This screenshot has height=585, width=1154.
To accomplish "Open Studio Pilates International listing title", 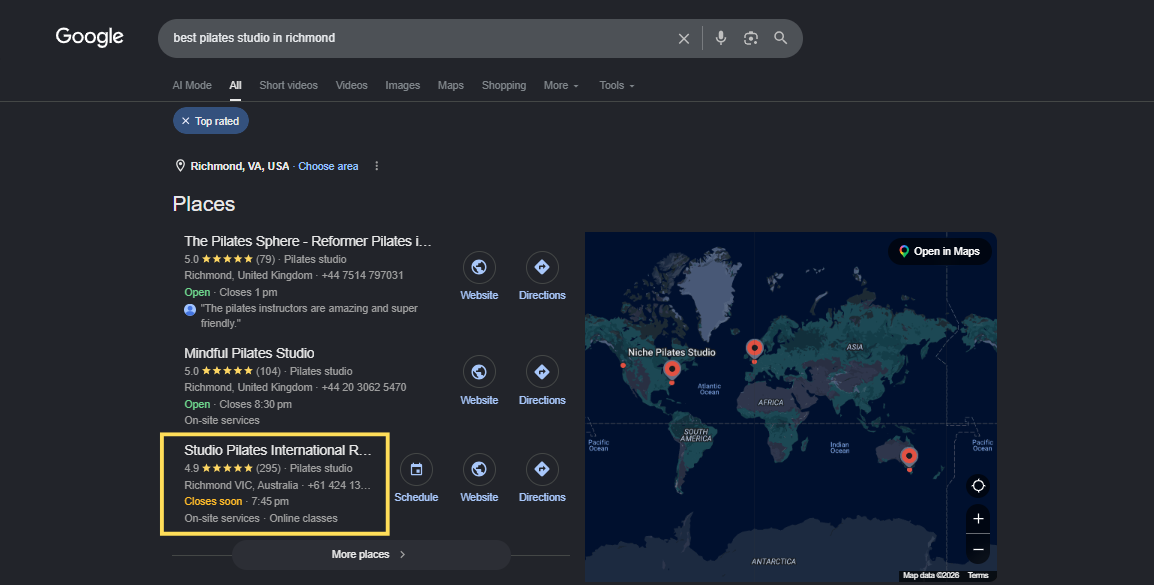I will [x=277, y=450].
